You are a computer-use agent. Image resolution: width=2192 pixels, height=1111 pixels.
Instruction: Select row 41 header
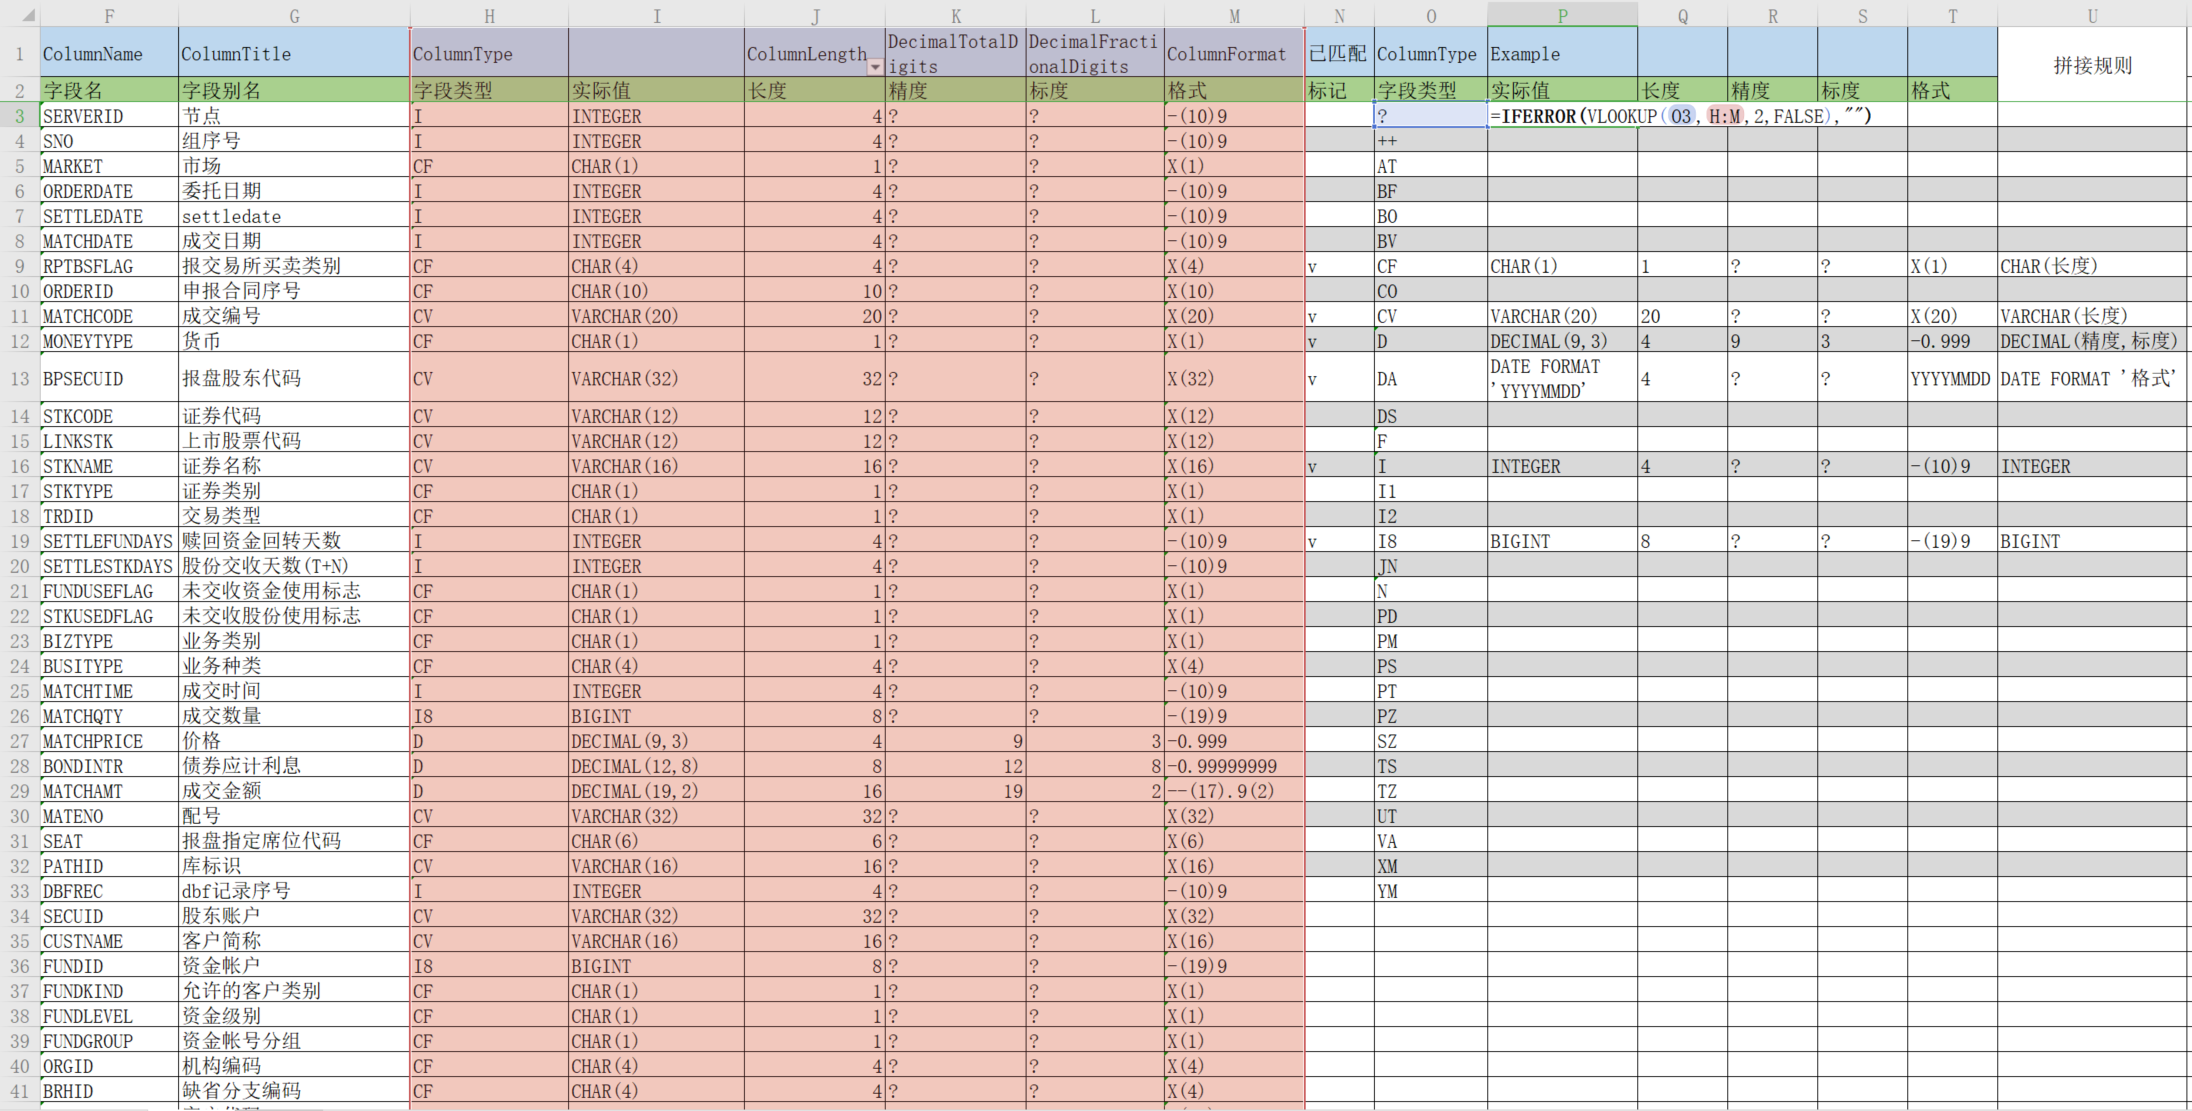(x=20, y=1091)
